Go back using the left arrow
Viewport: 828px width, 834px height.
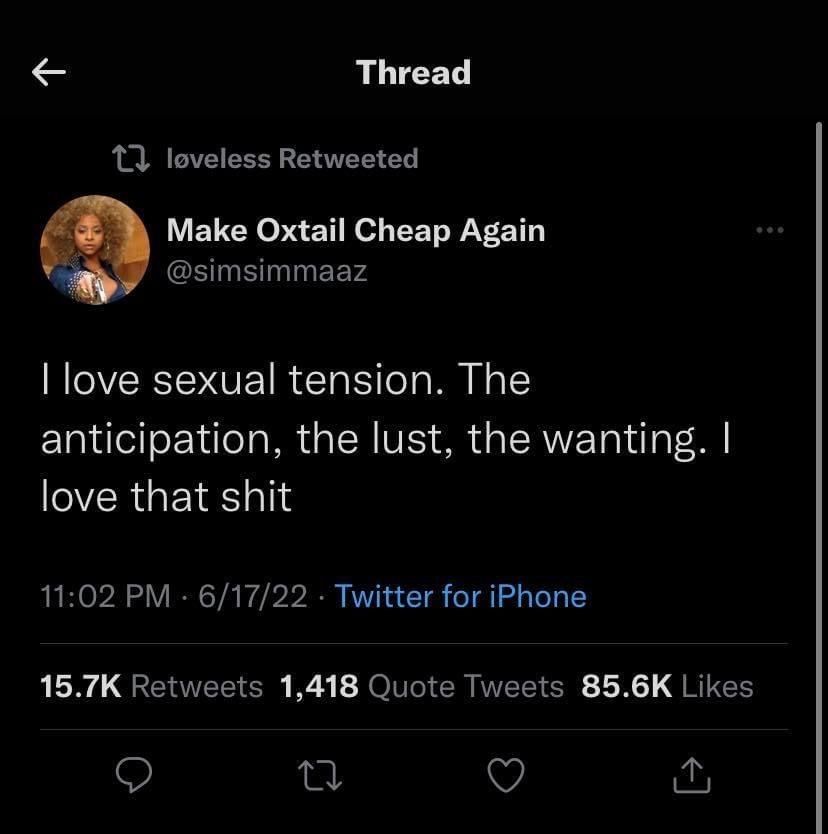[48, 72]
